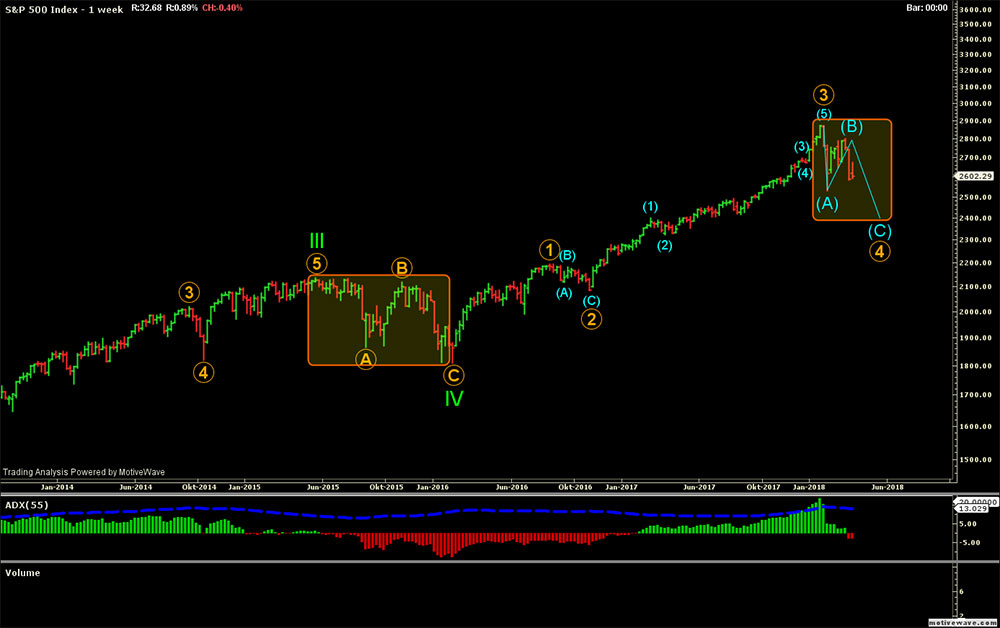This screenshot has height=628, width=1000.
Task: Select the orange circled A marker inside box
Action: coord(366,358)
